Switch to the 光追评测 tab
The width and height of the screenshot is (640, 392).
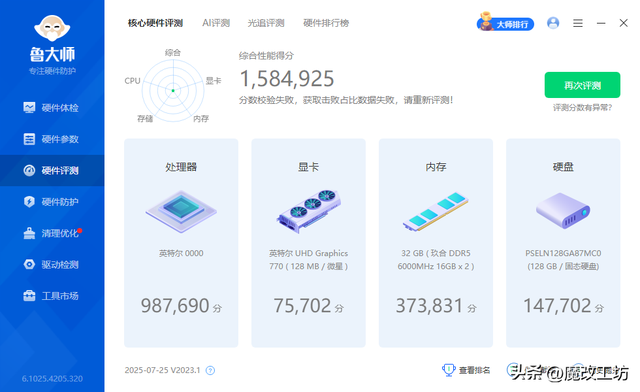tap(266, 23)
